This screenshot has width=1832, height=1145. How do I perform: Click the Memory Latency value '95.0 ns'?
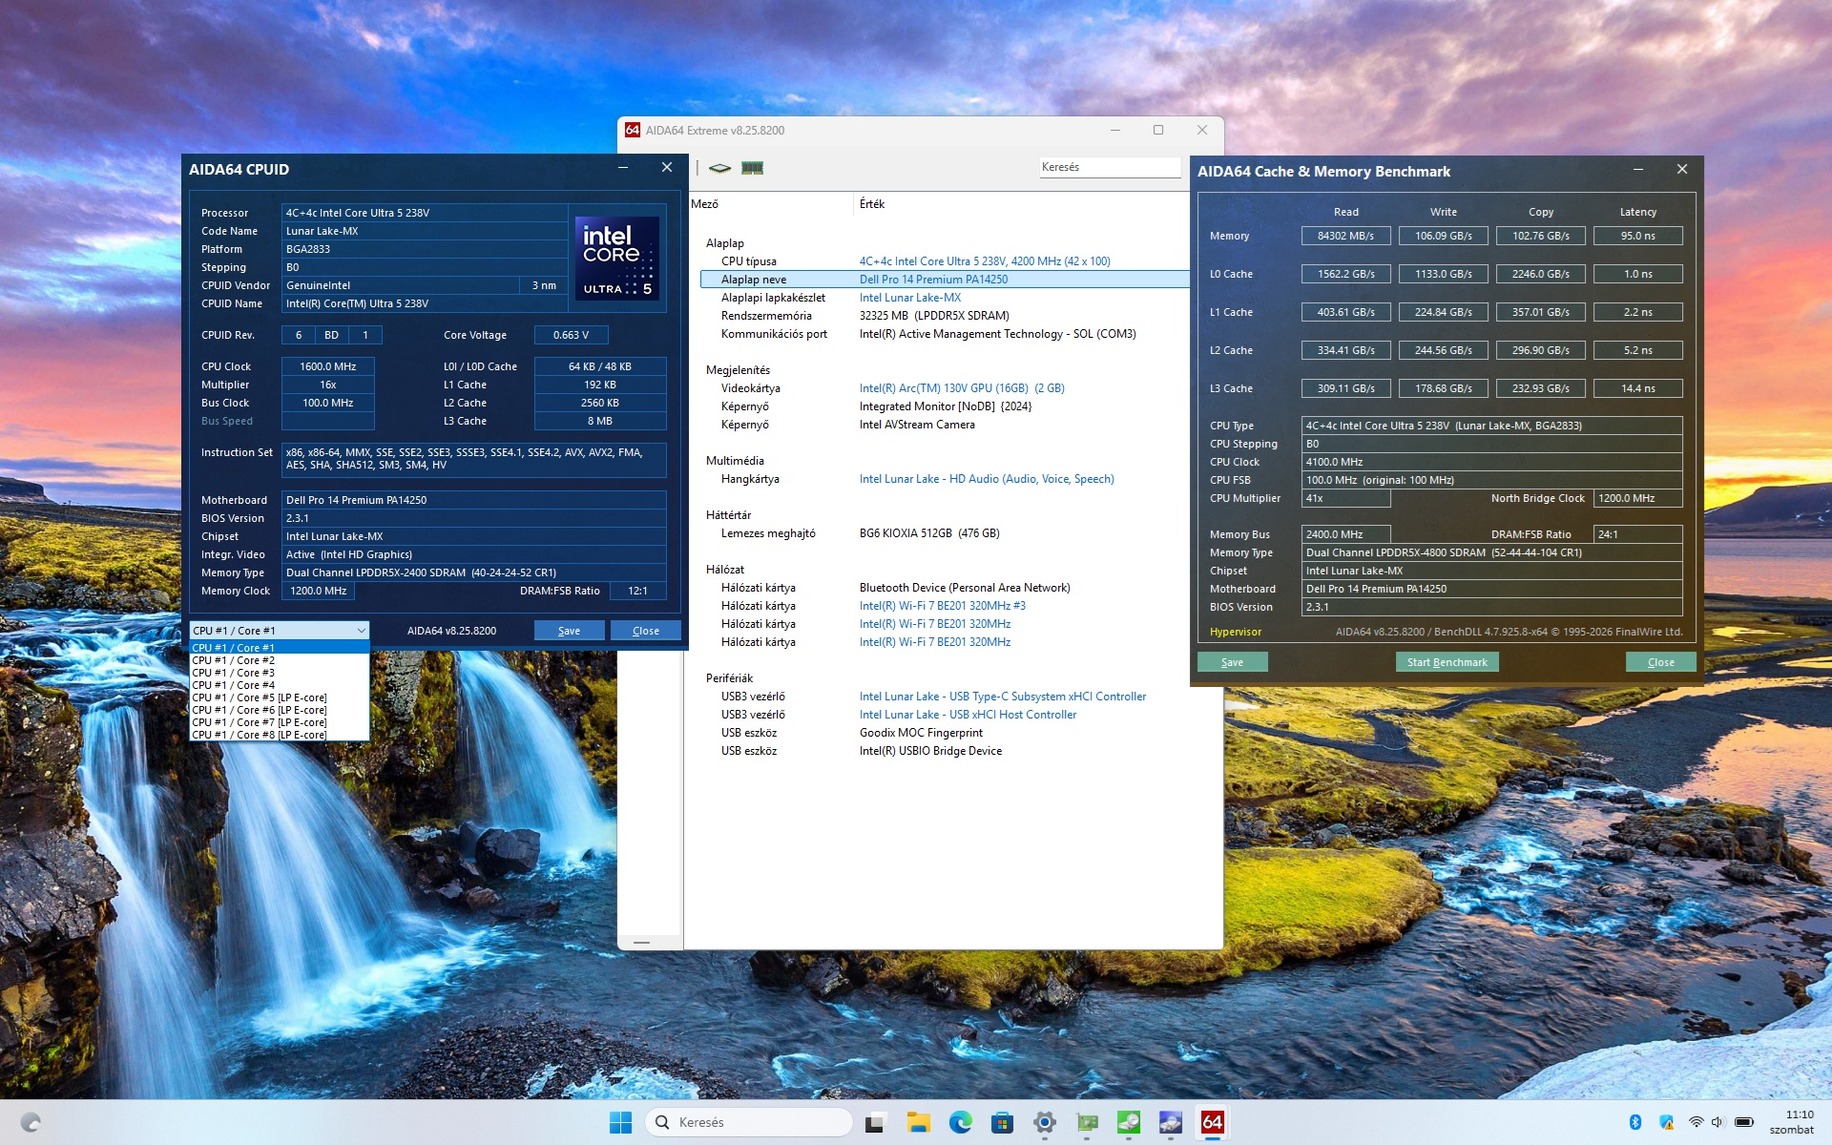[x=1637, y=236]
